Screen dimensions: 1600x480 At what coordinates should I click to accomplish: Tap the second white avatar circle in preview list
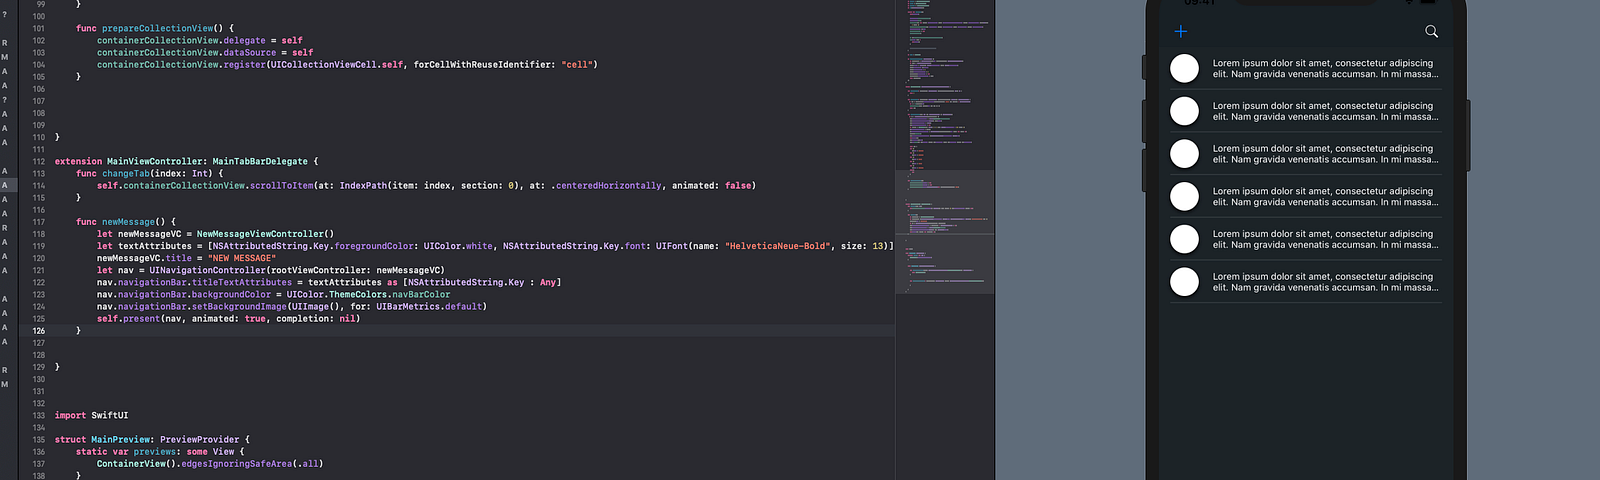(x=1184, y=111)
